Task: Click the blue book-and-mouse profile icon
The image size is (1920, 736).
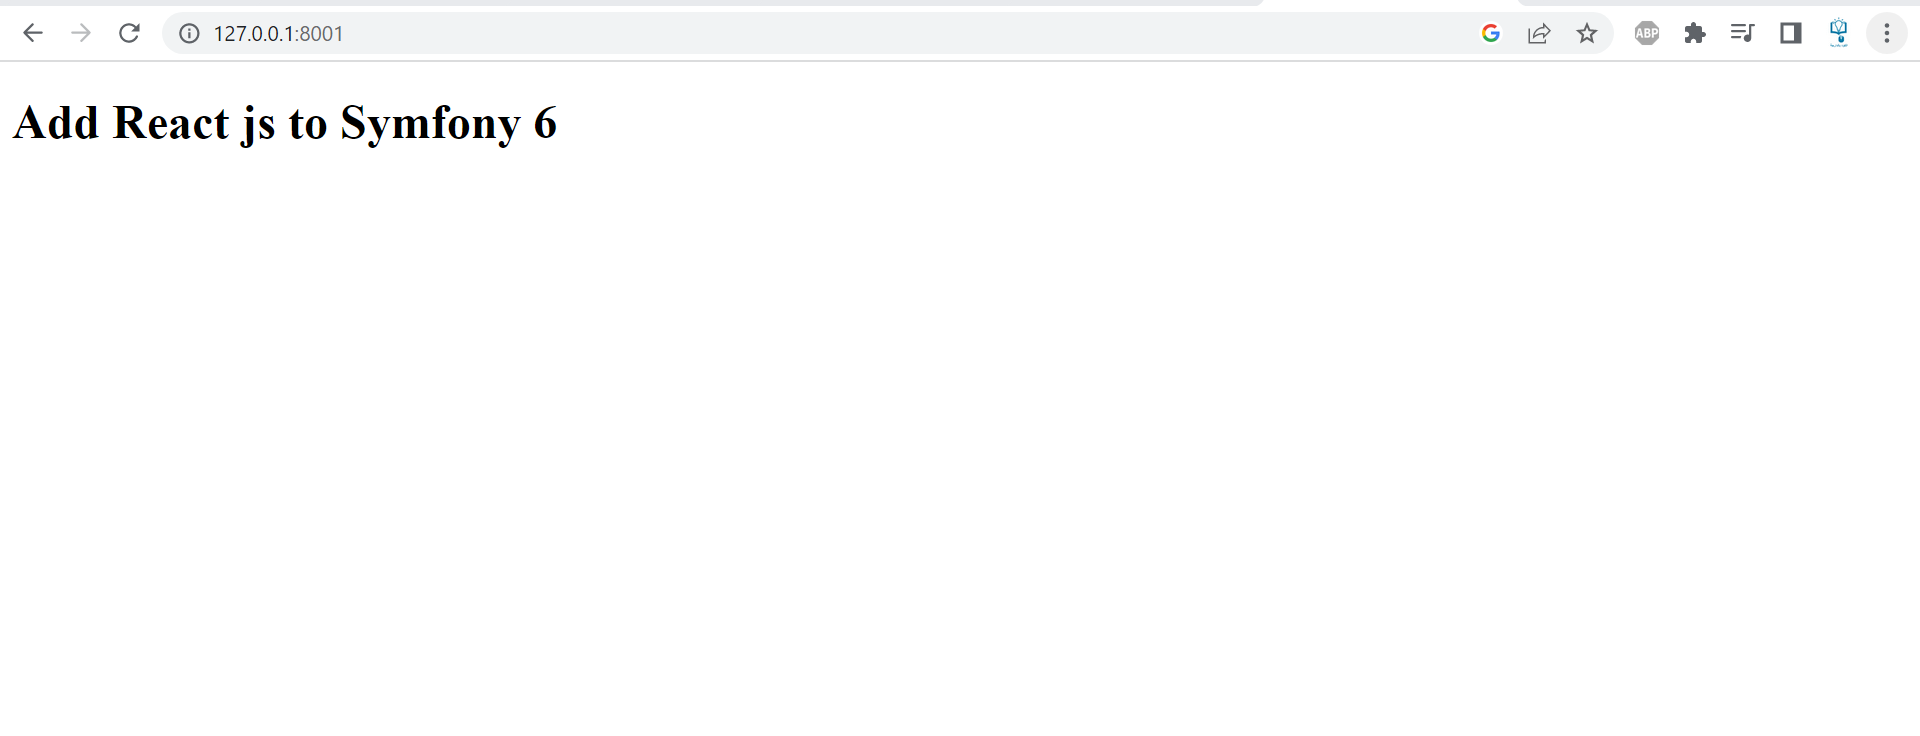Action: coord(1839,33)
